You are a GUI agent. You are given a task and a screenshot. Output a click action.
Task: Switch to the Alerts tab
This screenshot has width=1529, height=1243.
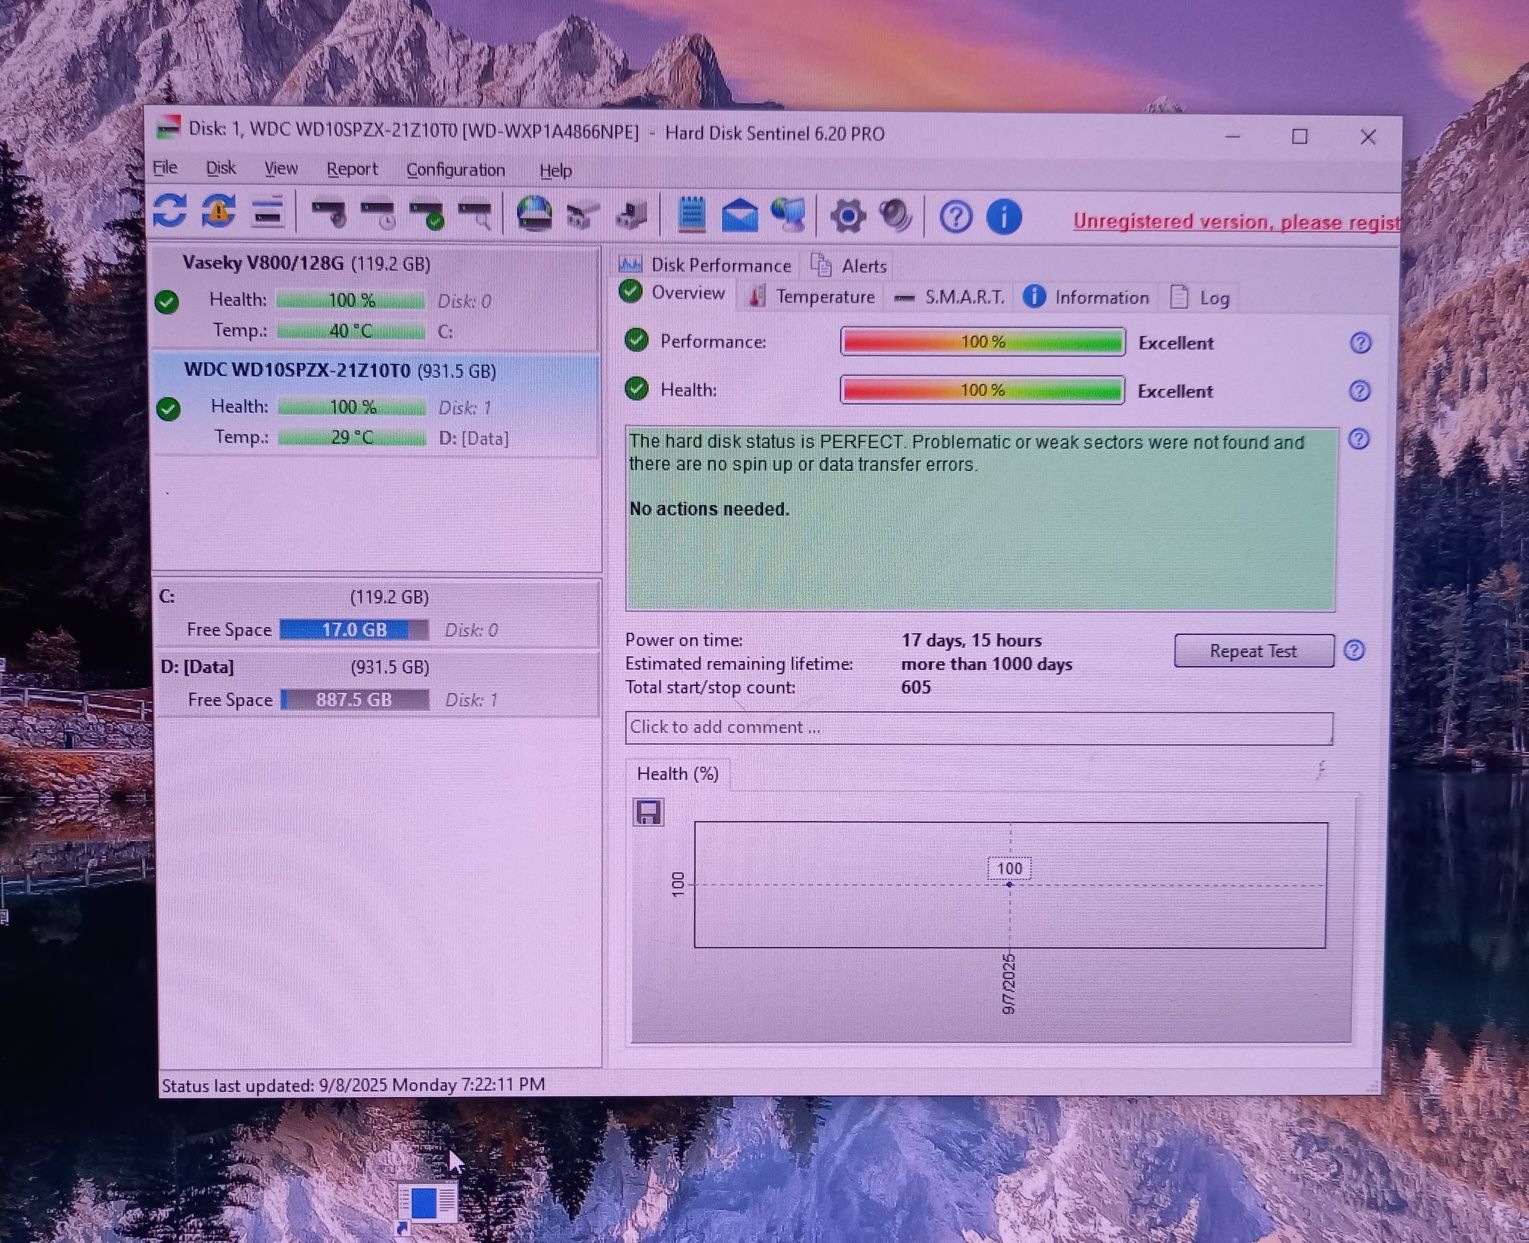click(849, 266)
